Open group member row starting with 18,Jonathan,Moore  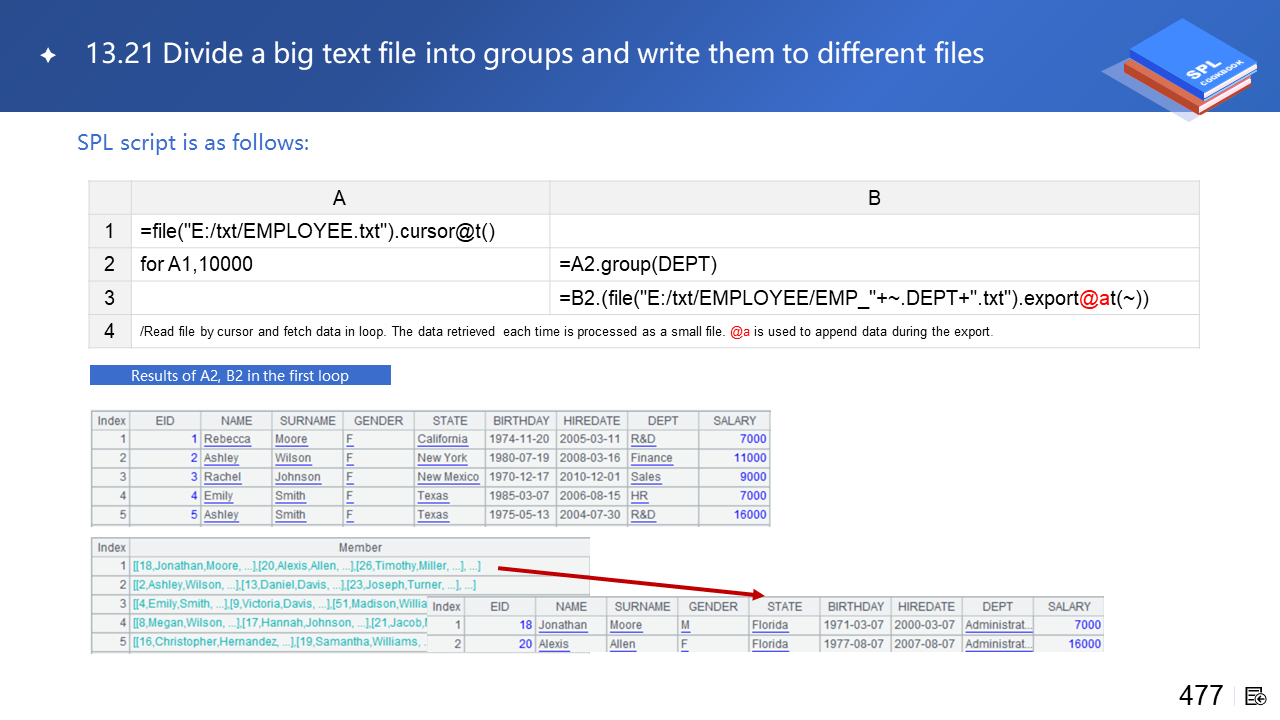[307, 566]
